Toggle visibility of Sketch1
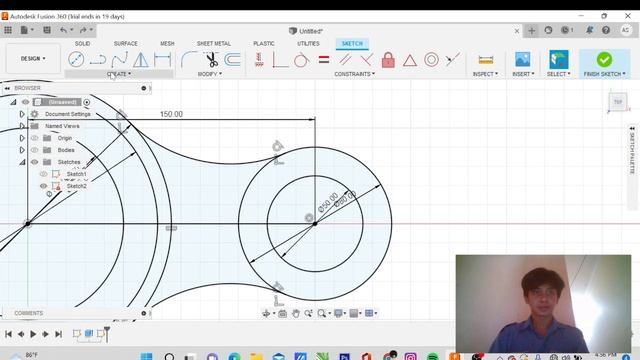640x360 pixels. (x=43, y=174)
